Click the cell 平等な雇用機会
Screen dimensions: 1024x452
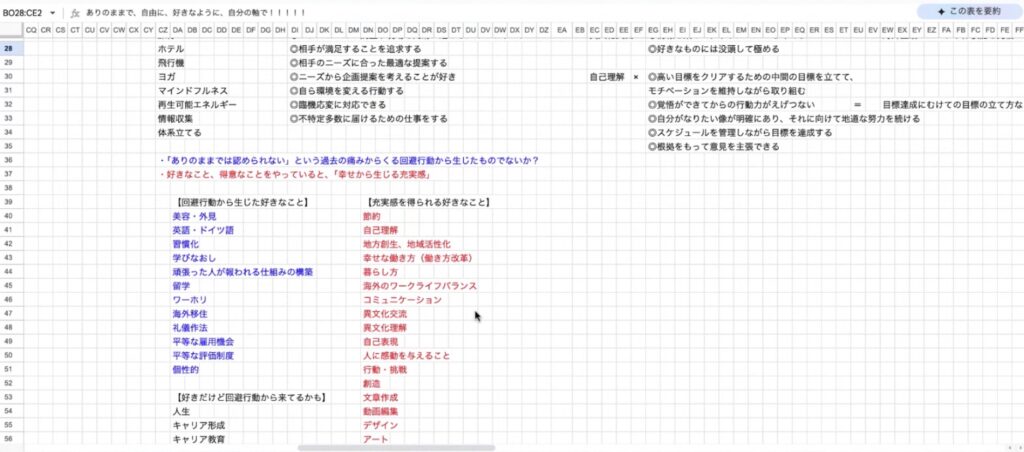coord(203,342)
